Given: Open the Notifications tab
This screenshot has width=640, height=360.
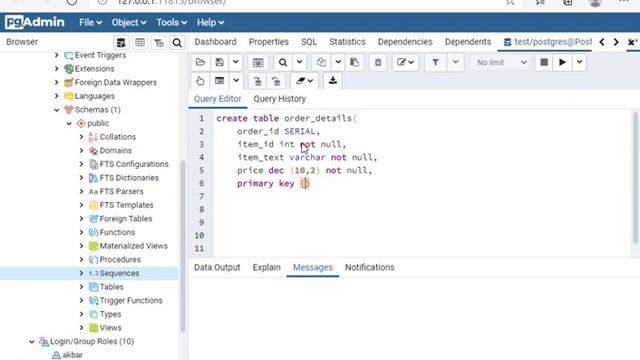Looking at the screenshot, I should pyautogui.click(x=369, y=267).
